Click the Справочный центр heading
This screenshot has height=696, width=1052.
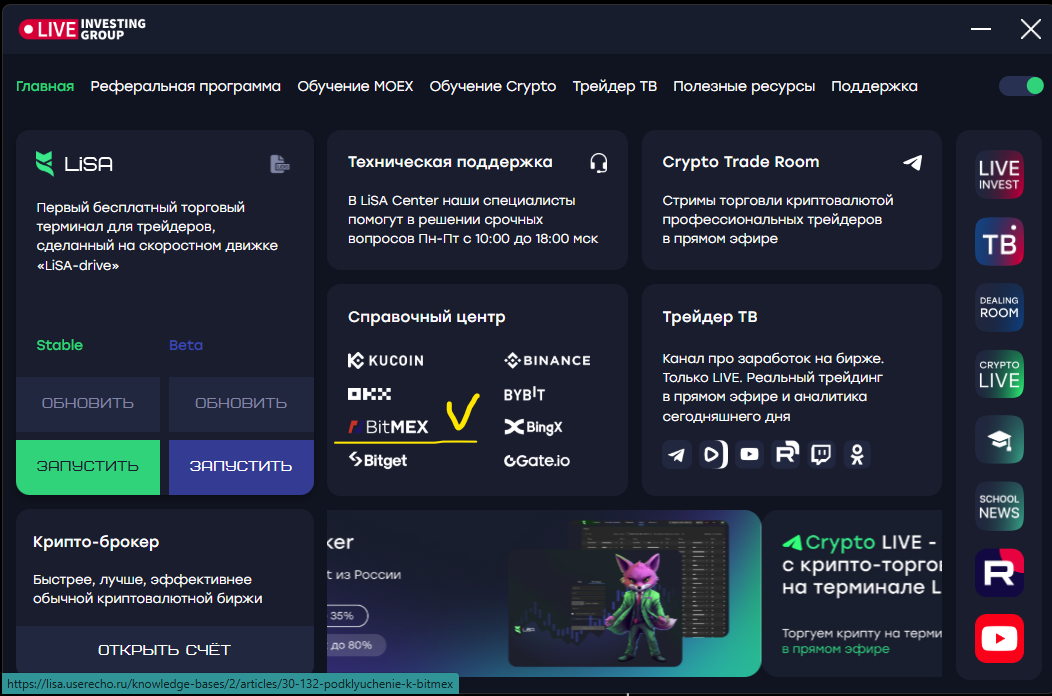(x=427, y=317)
